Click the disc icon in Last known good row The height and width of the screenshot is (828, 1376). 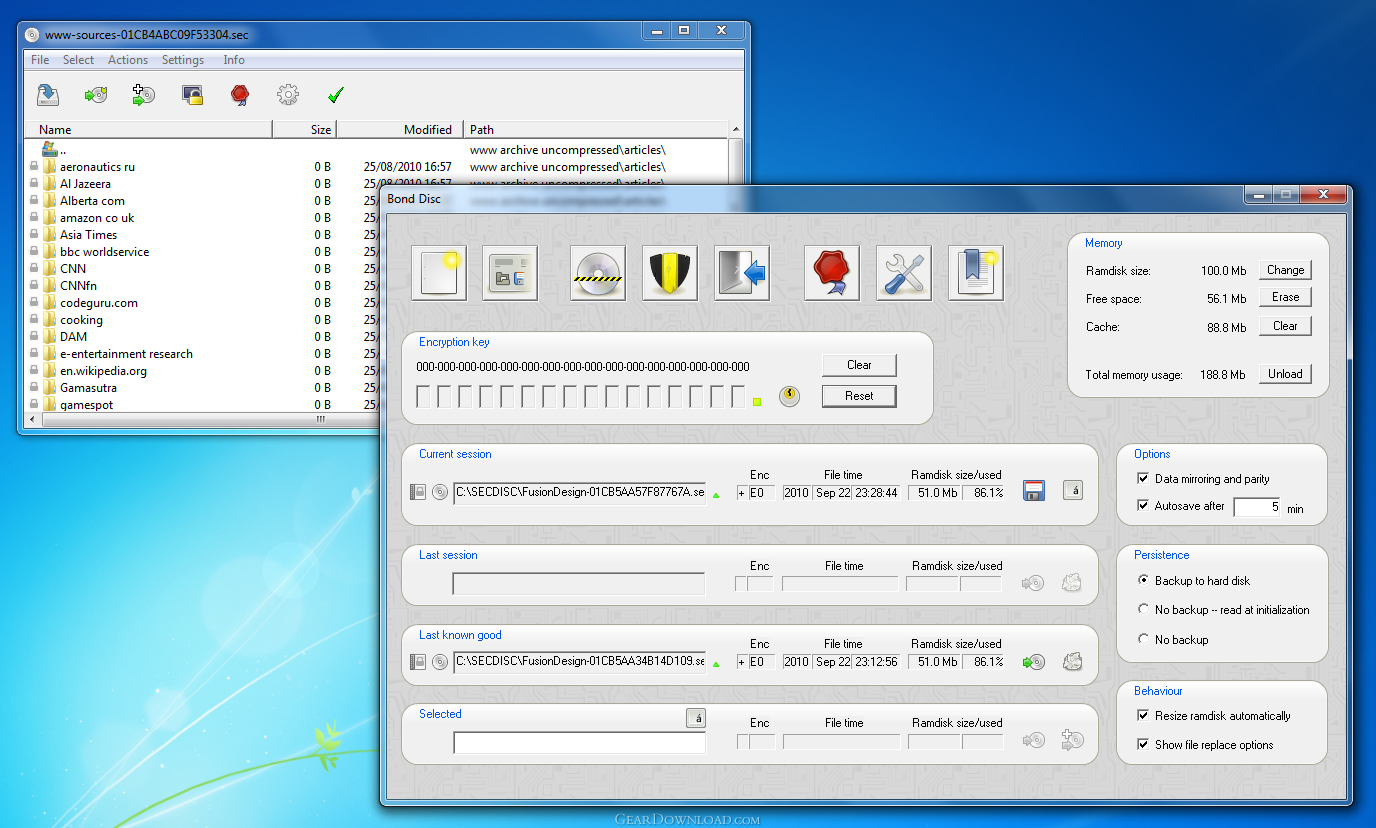tap(440, 662)
